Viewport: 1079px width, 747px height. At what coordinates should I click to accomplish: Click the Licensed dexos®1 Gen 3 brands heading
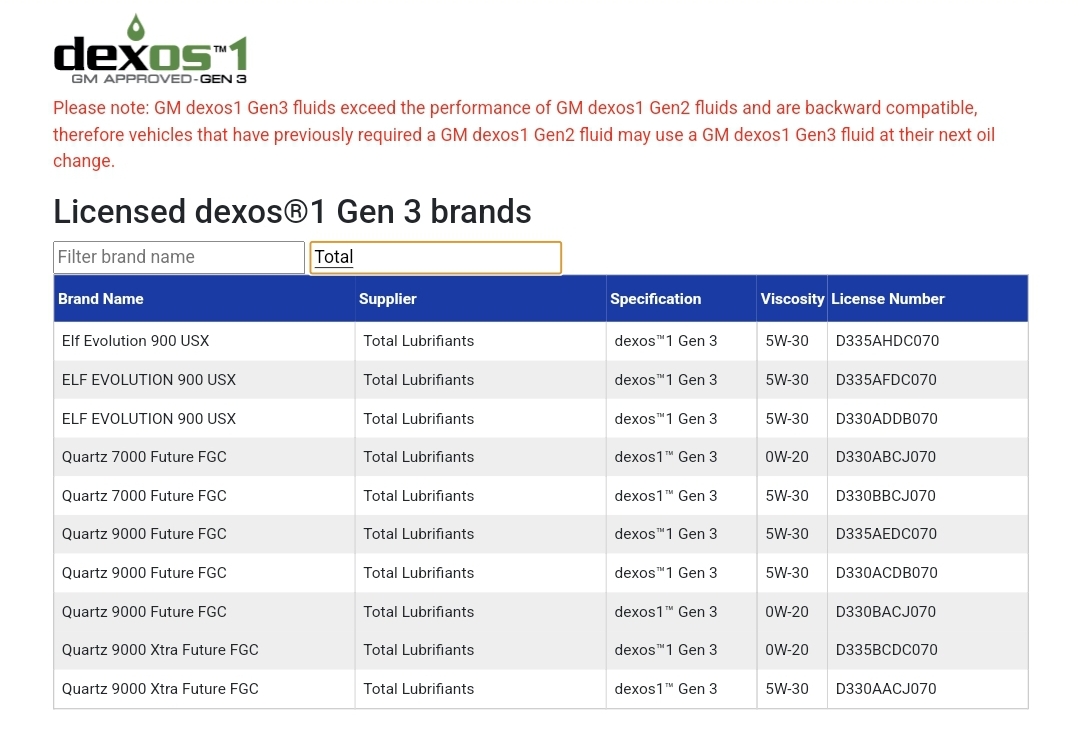coord(292,211)
